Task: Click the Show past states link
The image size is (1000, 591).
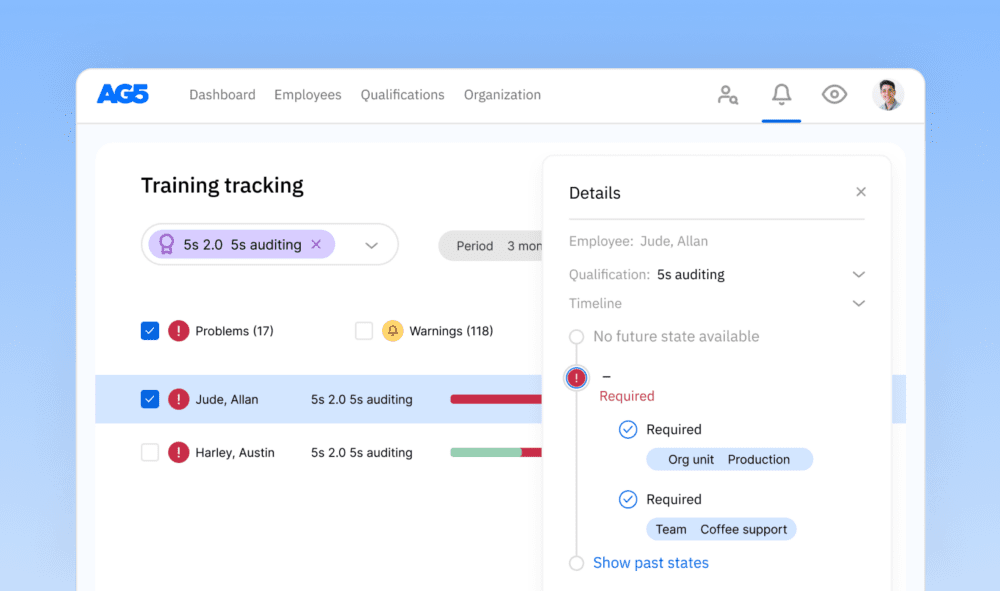Action: [x=651, y=562]
